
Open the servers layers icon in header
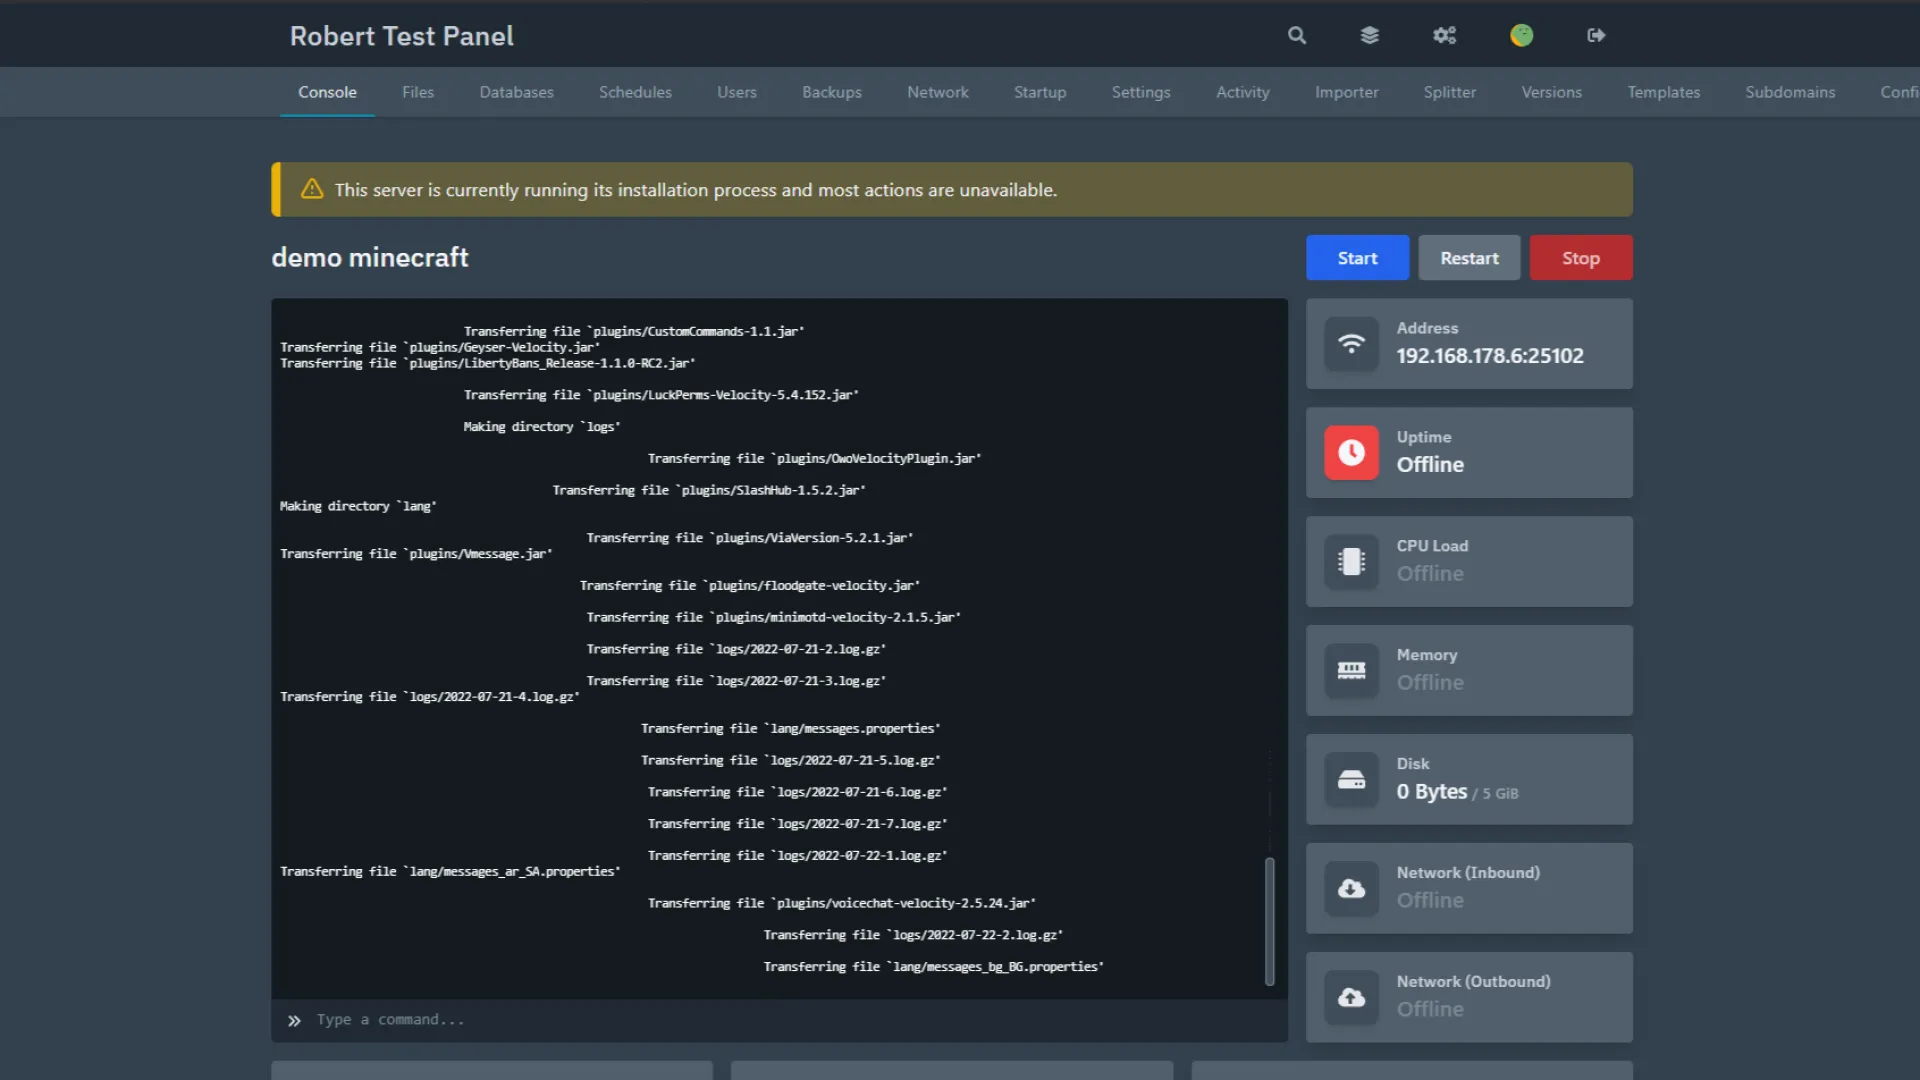pyautogui.click(x=1370, y=36)
